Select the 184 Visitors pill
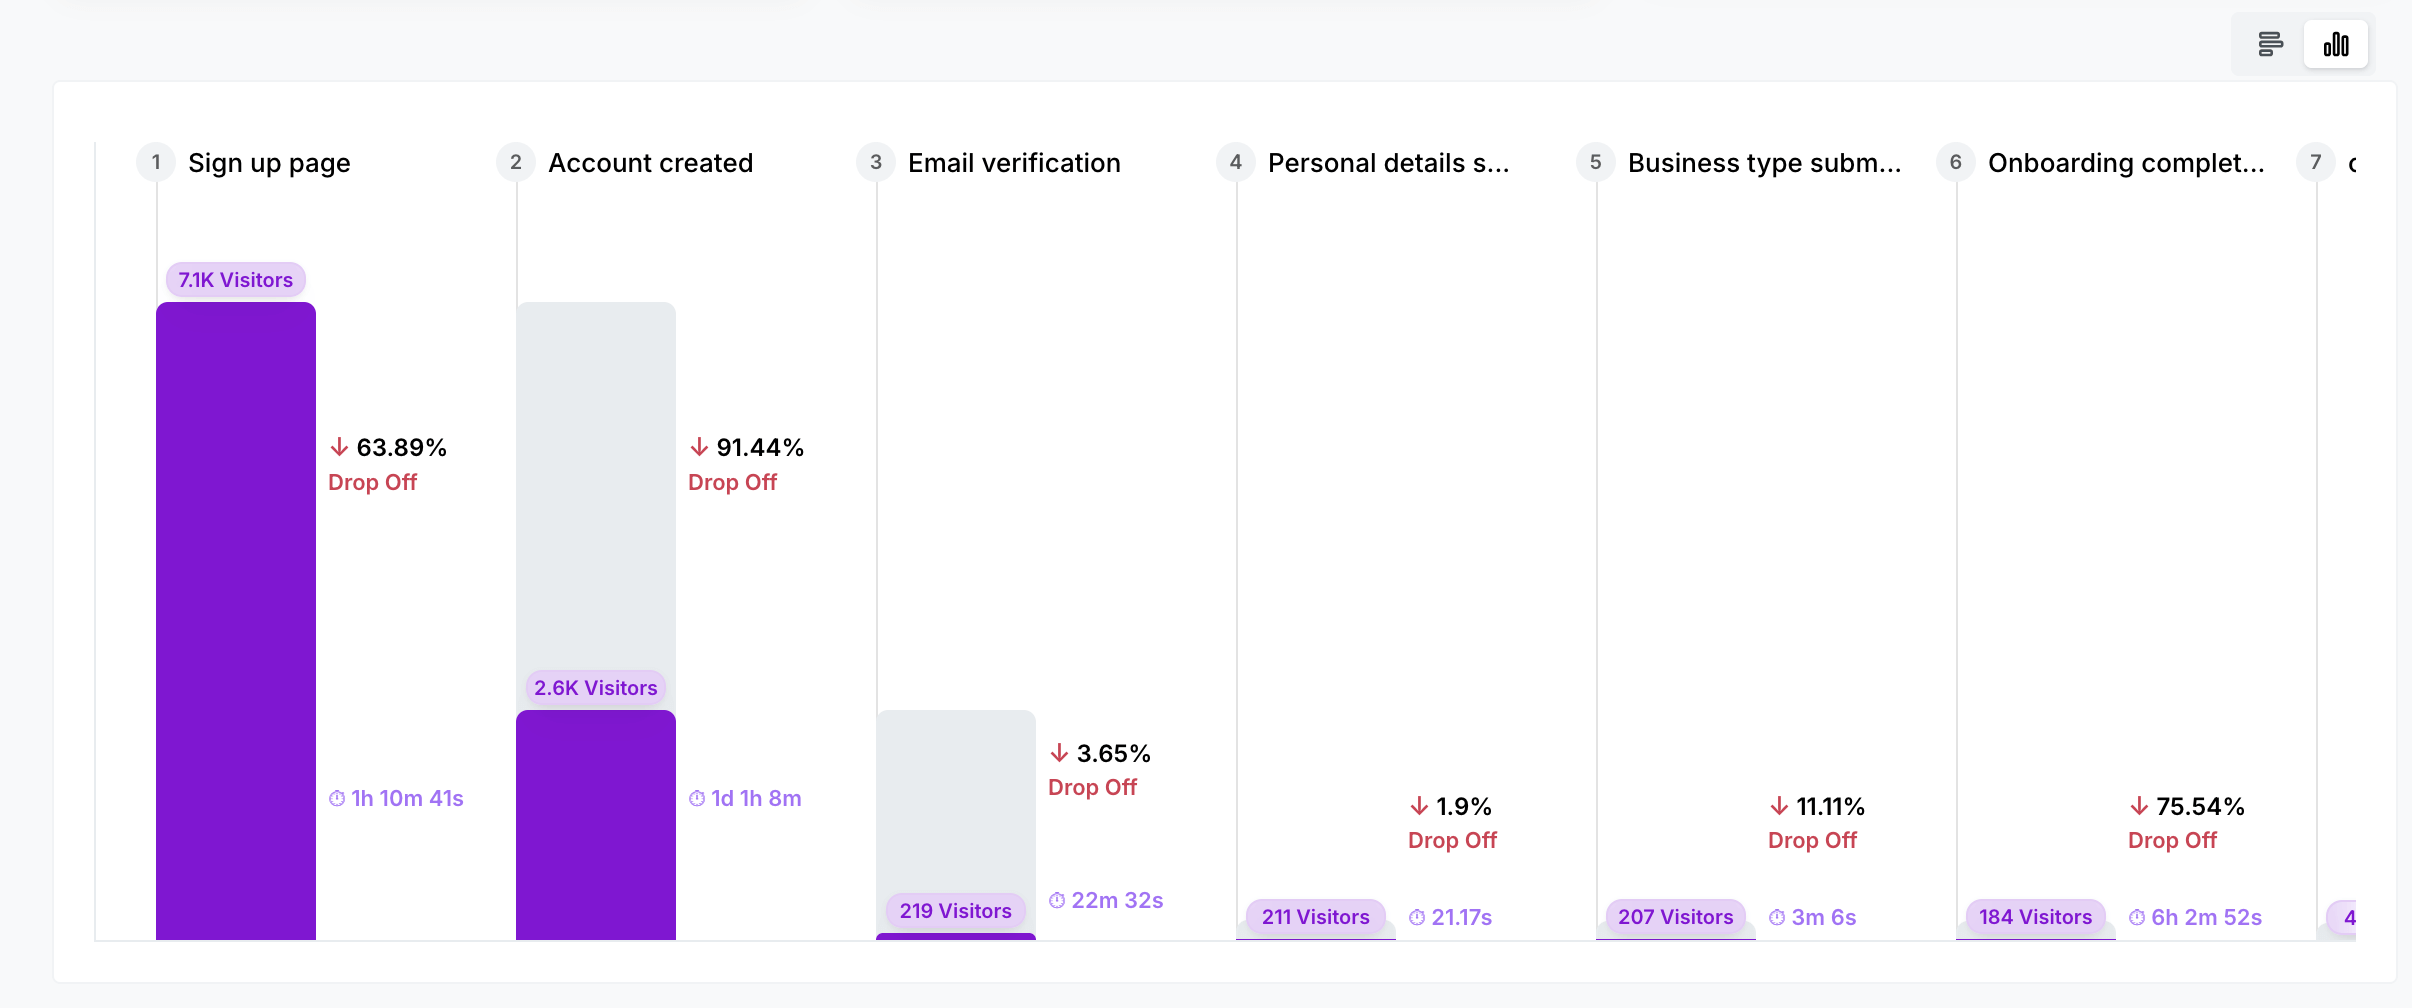Image resolution: width=2412 pixels, height=1008 pixels. pos(2036,917)
